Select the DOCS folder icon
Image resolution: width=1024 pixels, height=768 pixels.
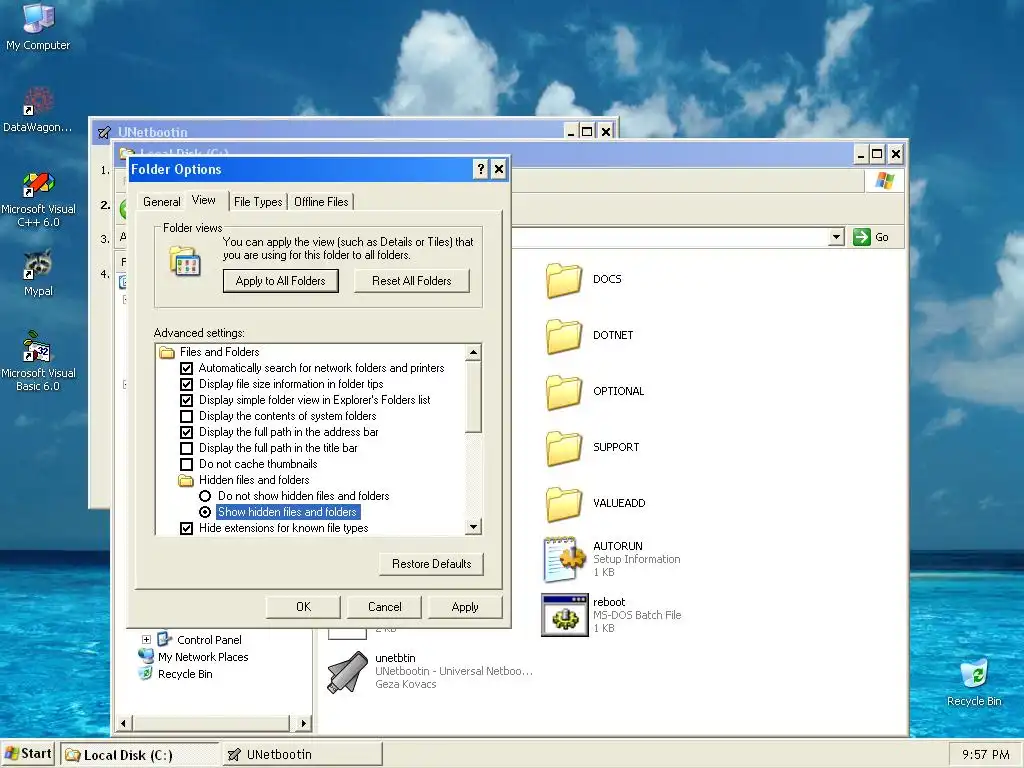(564, 280)
